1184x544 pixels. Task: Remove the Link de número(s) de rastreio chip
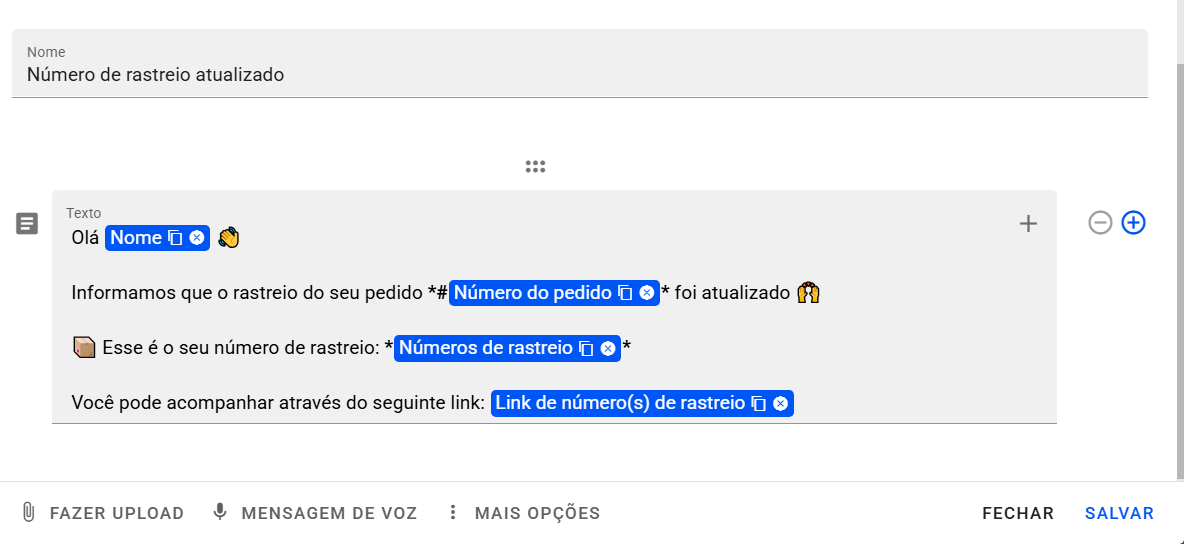click(781, 403)
